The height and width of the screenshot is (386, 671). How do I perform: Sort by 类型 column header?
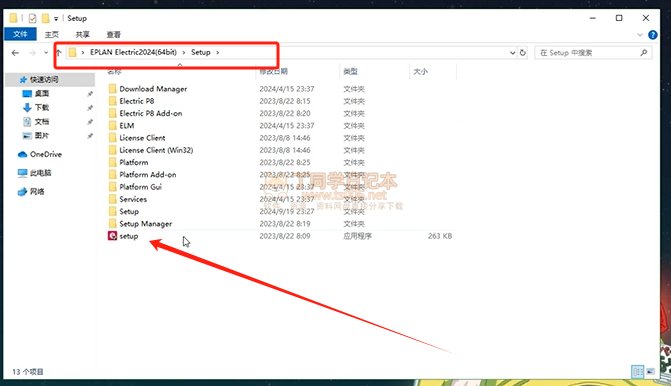click(350, 71)
